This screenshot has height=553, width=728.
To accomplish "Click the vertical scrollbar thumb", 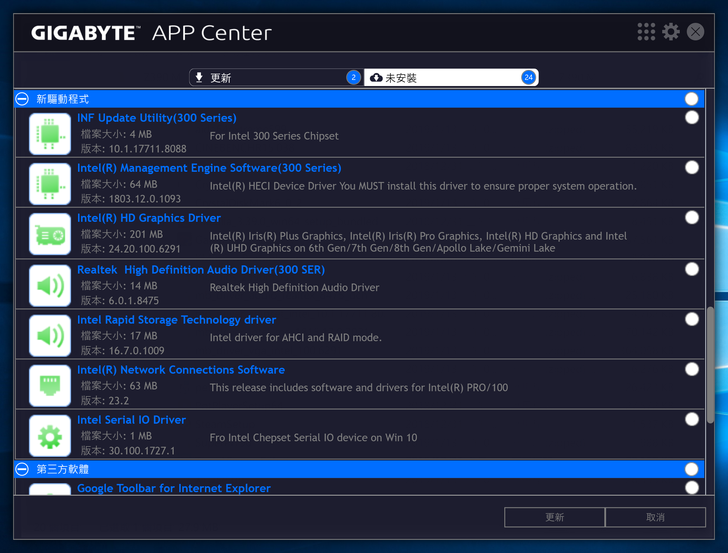I will (711, 363).
